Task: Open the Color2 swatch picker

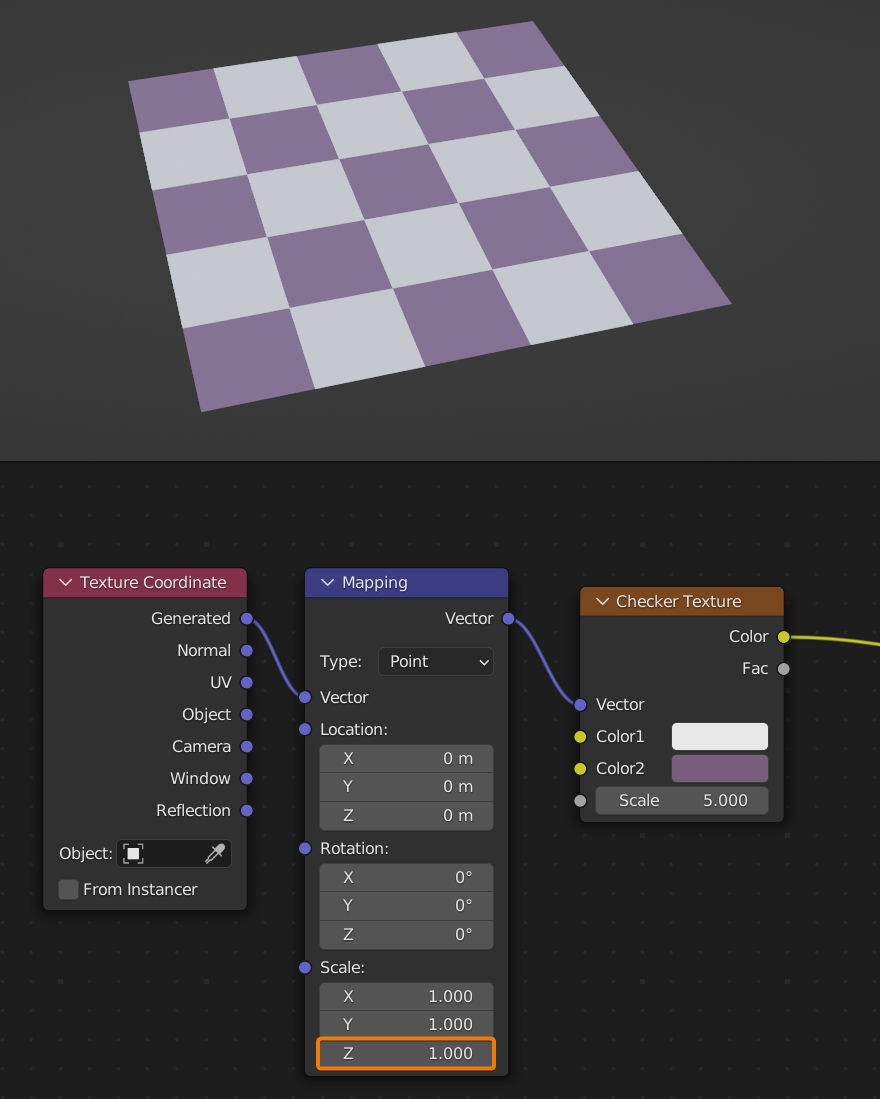Action: click(719, 768)
